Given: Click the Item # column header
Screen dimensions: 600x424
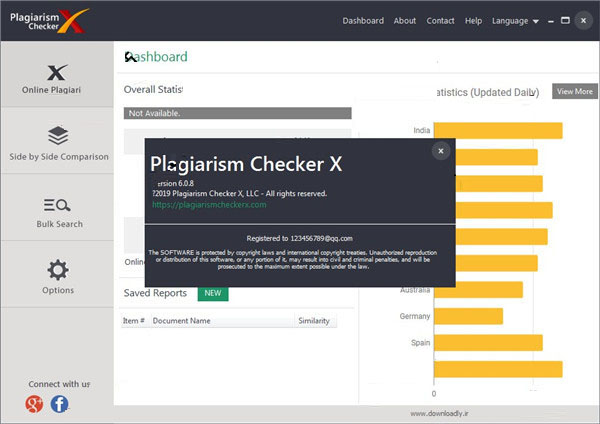Looking at the screenshot, I should click(134, 321).
